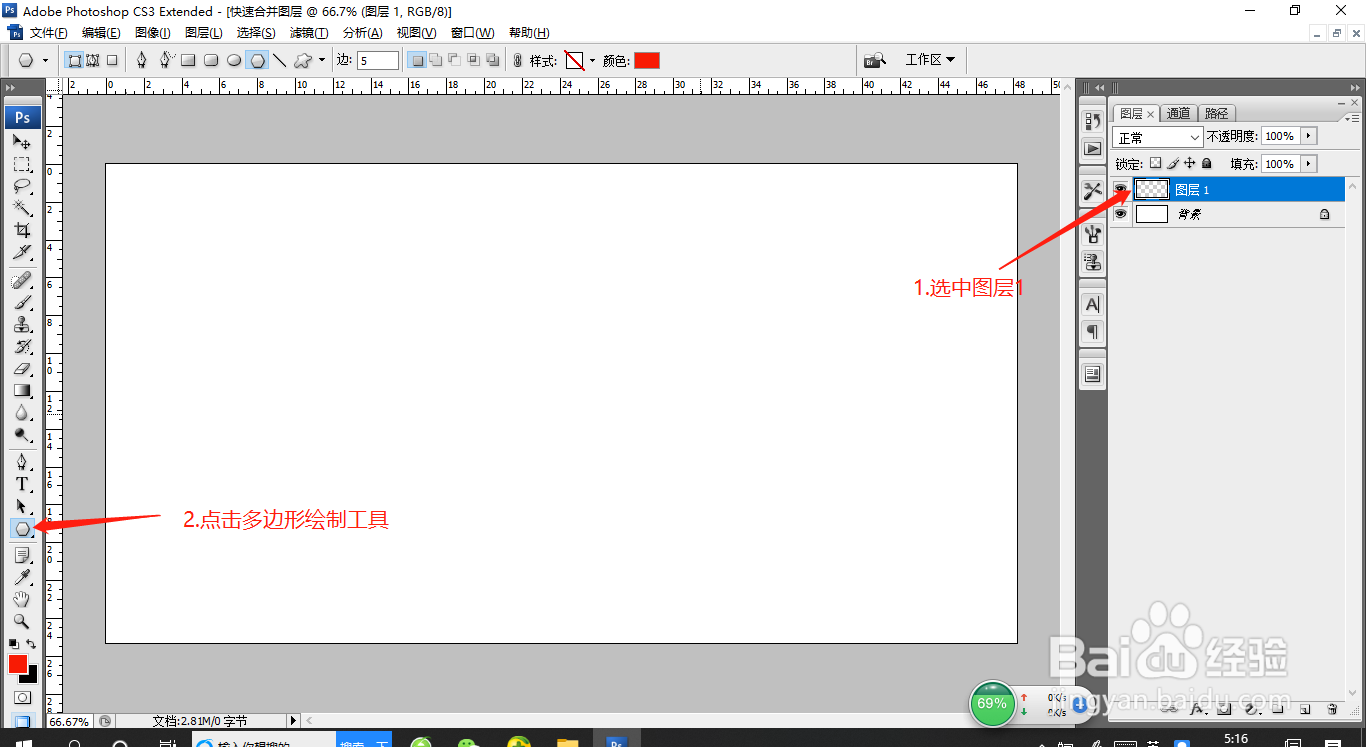Select the Eraser tool
The width and height of the screenshot is (1366, 747).
(22, 369)
